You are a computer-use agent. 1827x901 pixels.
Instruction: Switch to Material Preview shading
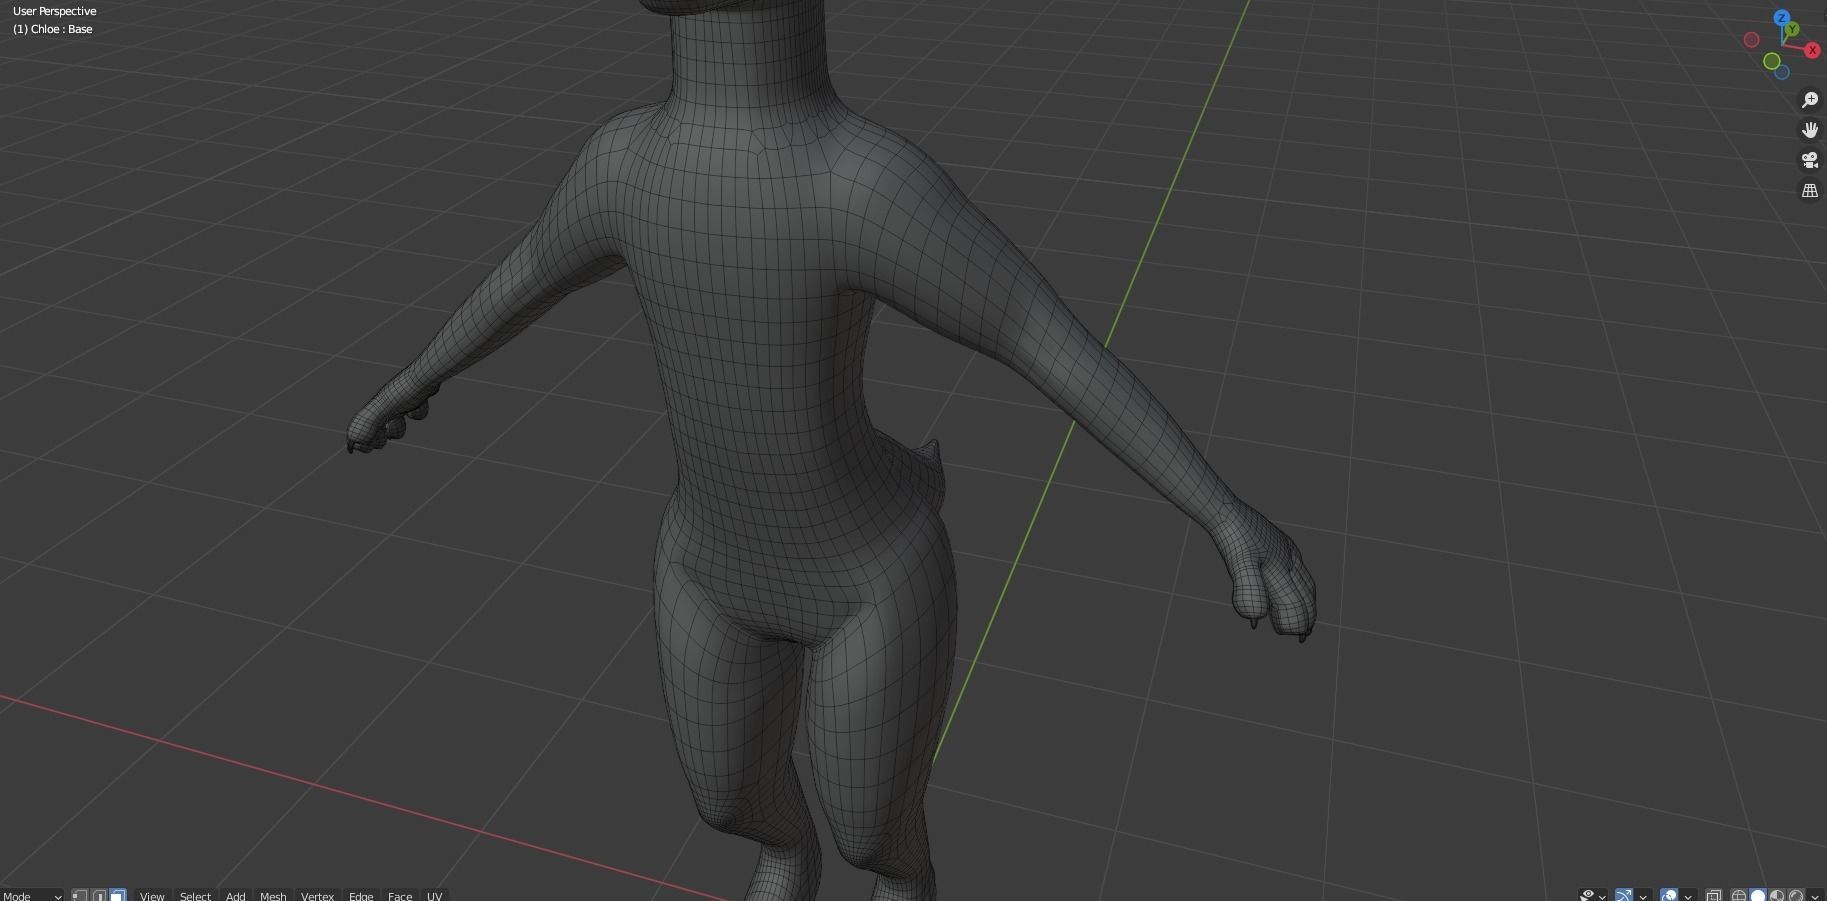(x=1777, y=895)
